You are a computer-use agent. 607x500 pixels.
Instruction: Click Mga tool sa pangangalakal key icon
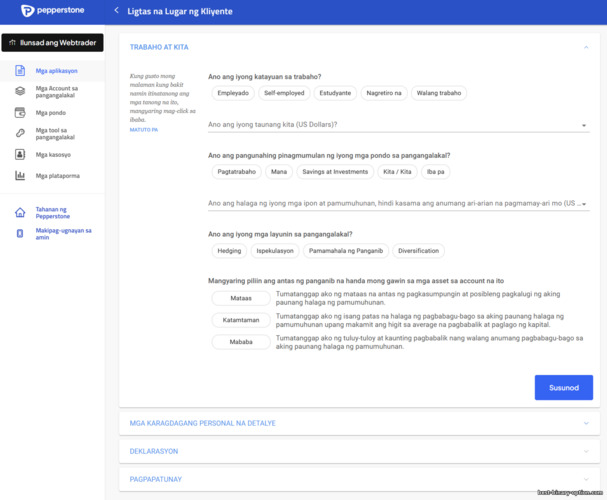coord(20,134)
